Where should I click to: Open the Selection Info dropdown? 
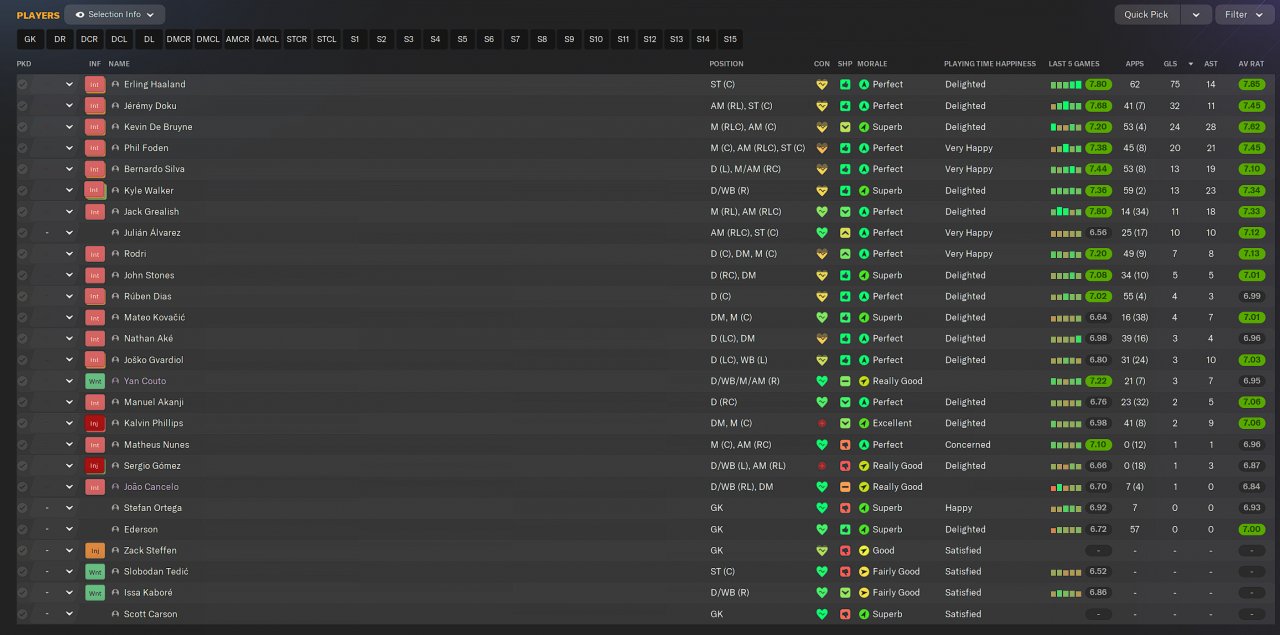115,15
